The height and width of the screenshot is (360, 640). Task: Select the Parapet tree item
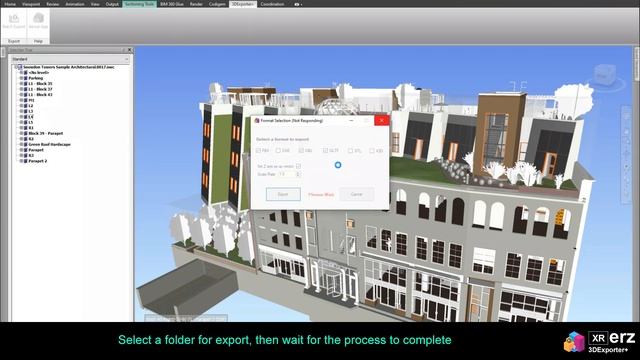click(x=36, y=150)
